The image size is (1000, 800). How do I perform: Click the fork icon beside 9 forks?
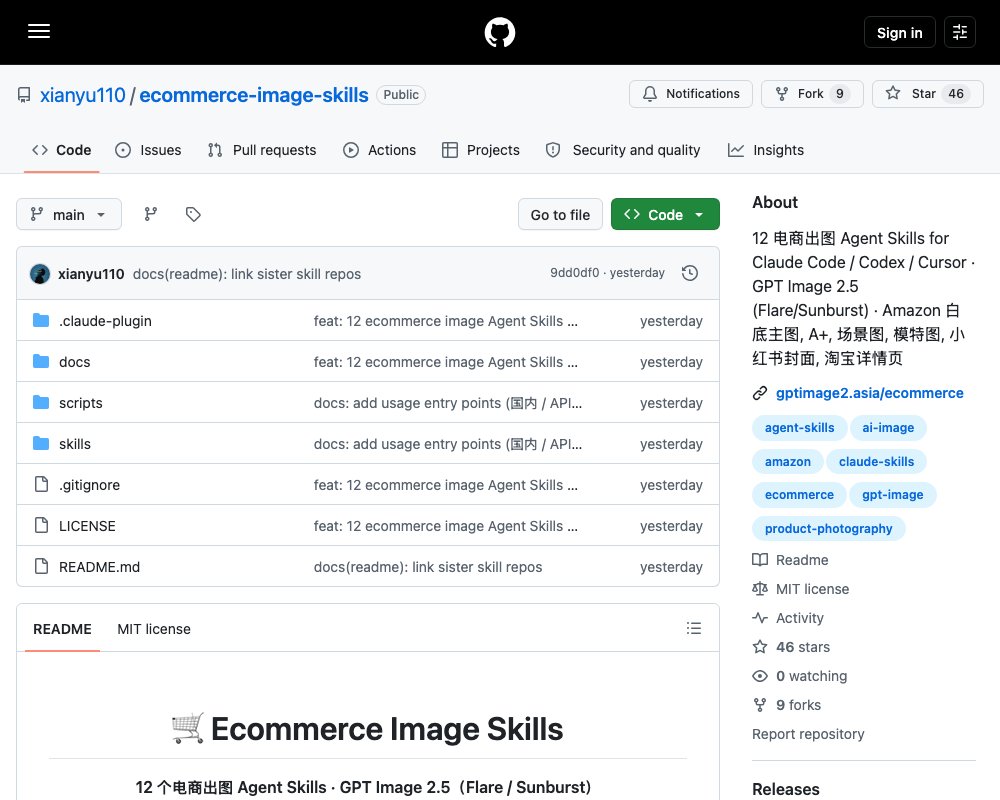tap(760, 705)
